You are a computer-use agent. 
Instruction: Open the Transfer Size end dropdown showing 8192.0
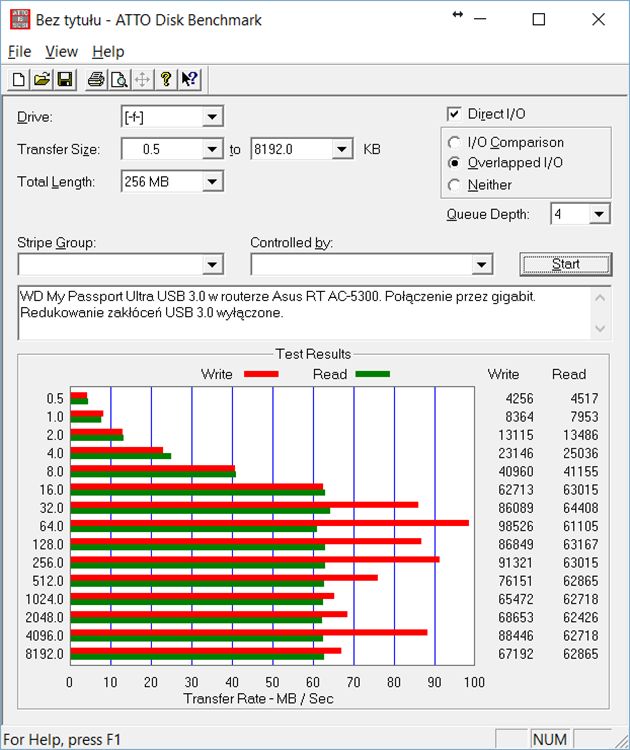point(342,149)
